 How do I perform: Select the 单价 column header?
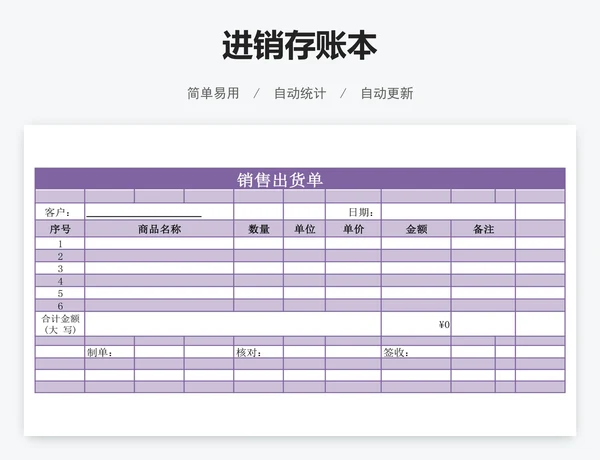click(353, 229)
